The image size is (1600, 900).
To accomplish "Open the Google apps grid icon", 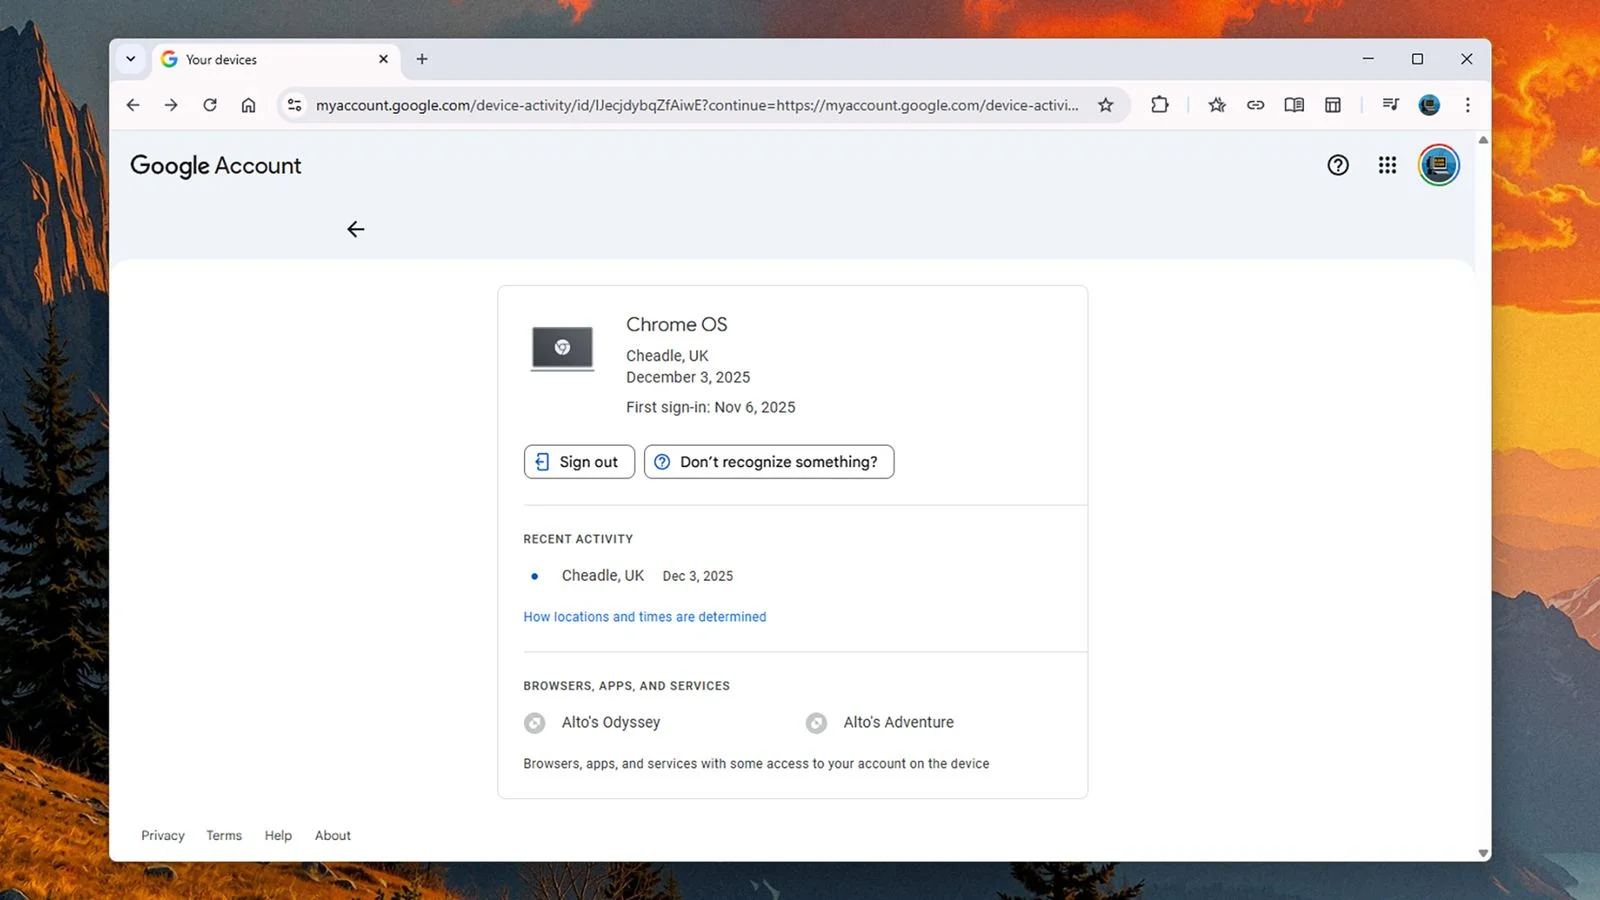I will 1387,165.
